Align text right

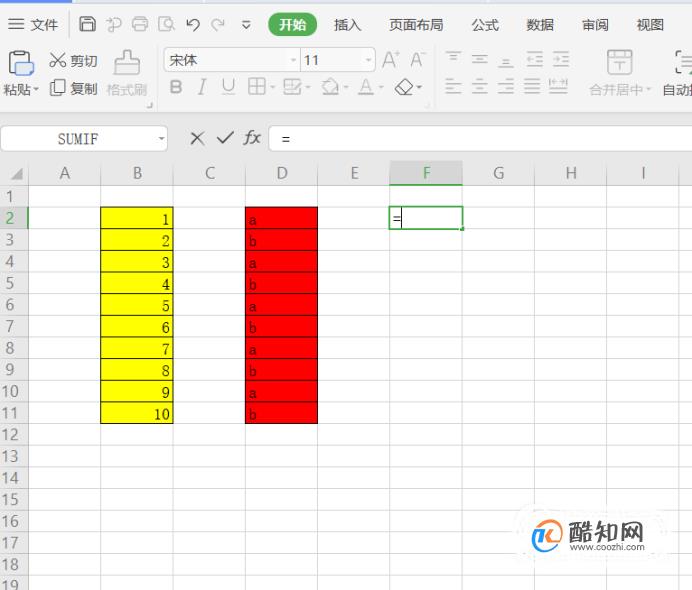click(x=506, y=86)
